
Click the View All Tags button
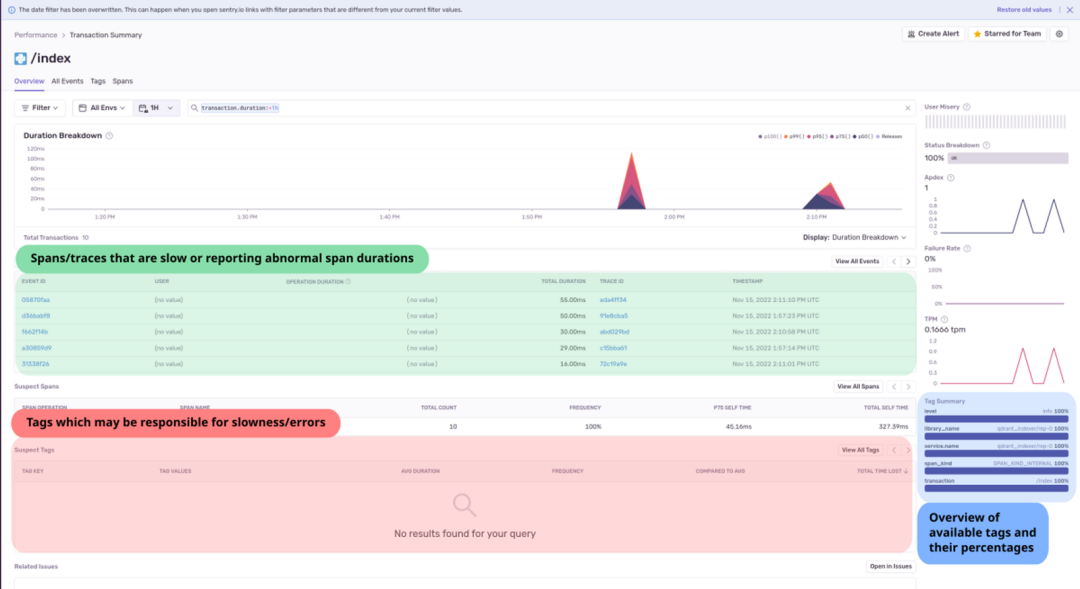click(860, 450)
